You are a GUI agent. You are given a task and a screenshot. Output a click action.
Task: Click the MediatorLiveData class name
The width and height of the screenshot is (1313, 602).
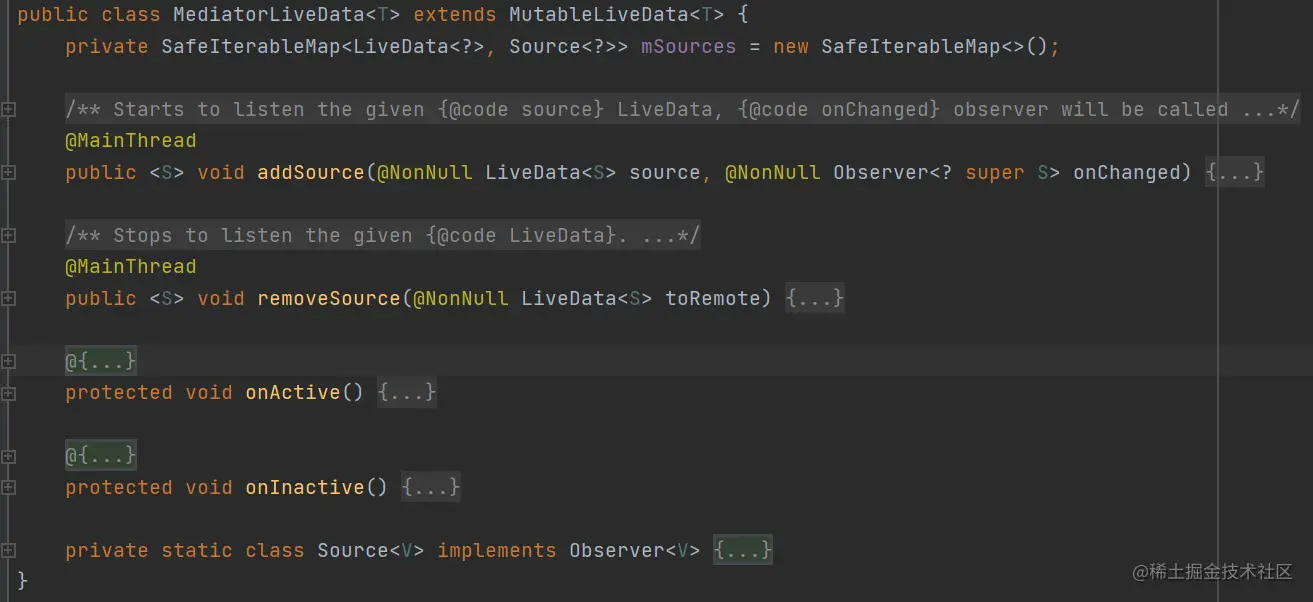coord(270,16)
